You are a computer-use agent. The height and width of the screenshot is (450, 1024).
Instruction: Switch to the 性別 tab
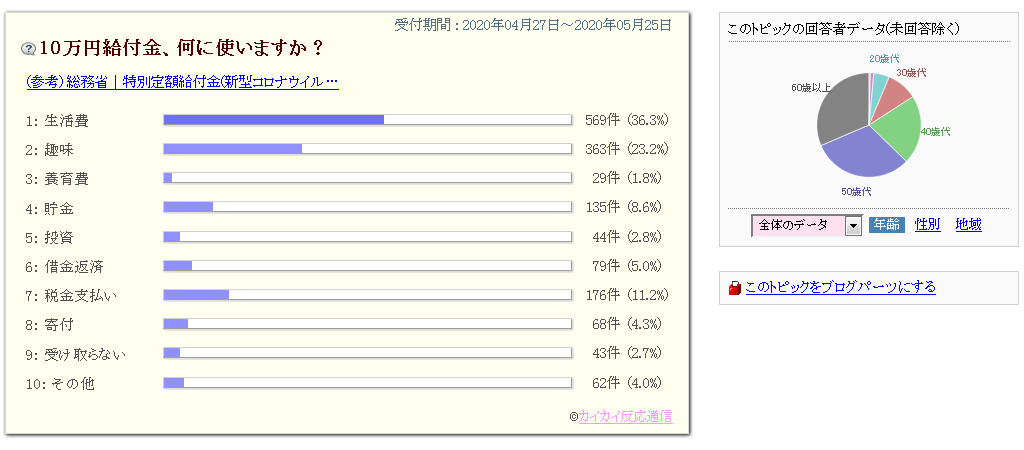[927, 225]
